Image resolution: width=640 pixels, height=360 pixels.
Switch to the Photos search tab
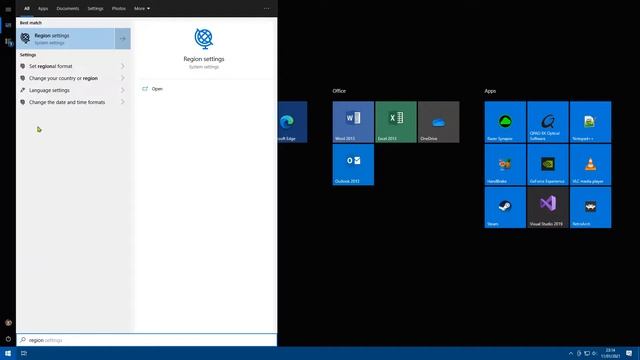(x=119, y=9)
